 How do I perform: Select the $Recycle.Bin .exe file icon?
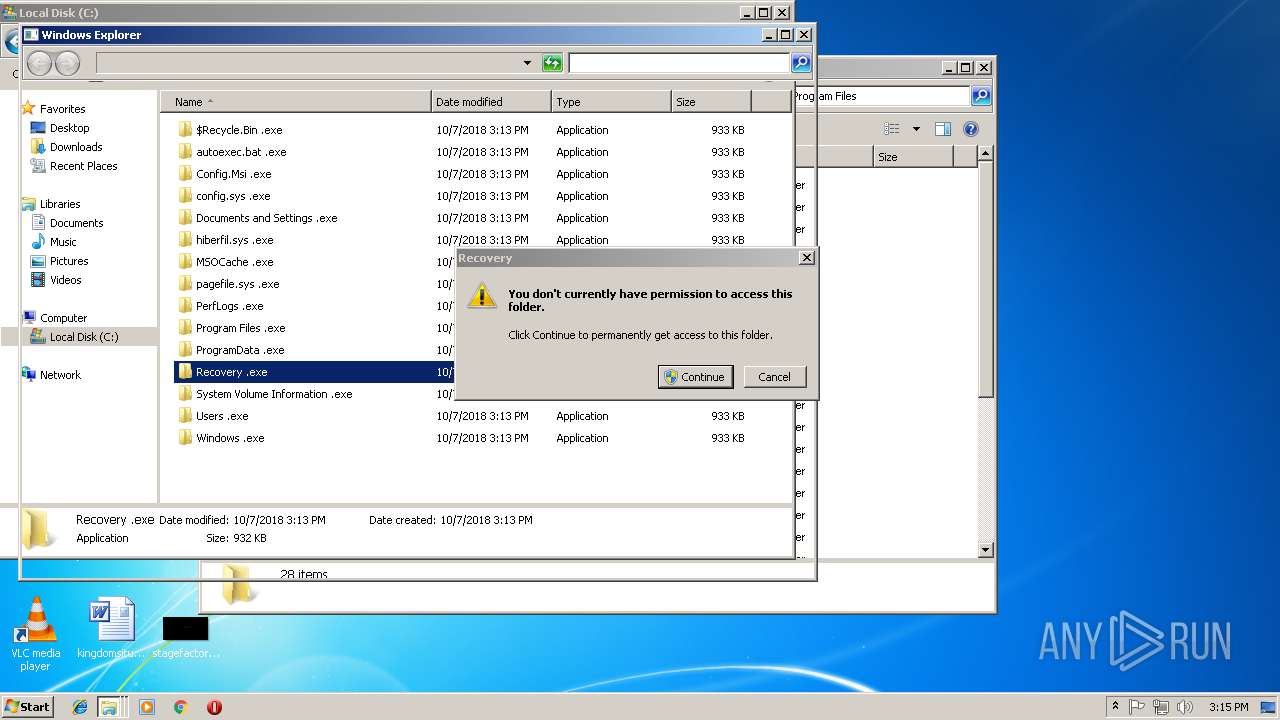point(185,130)
